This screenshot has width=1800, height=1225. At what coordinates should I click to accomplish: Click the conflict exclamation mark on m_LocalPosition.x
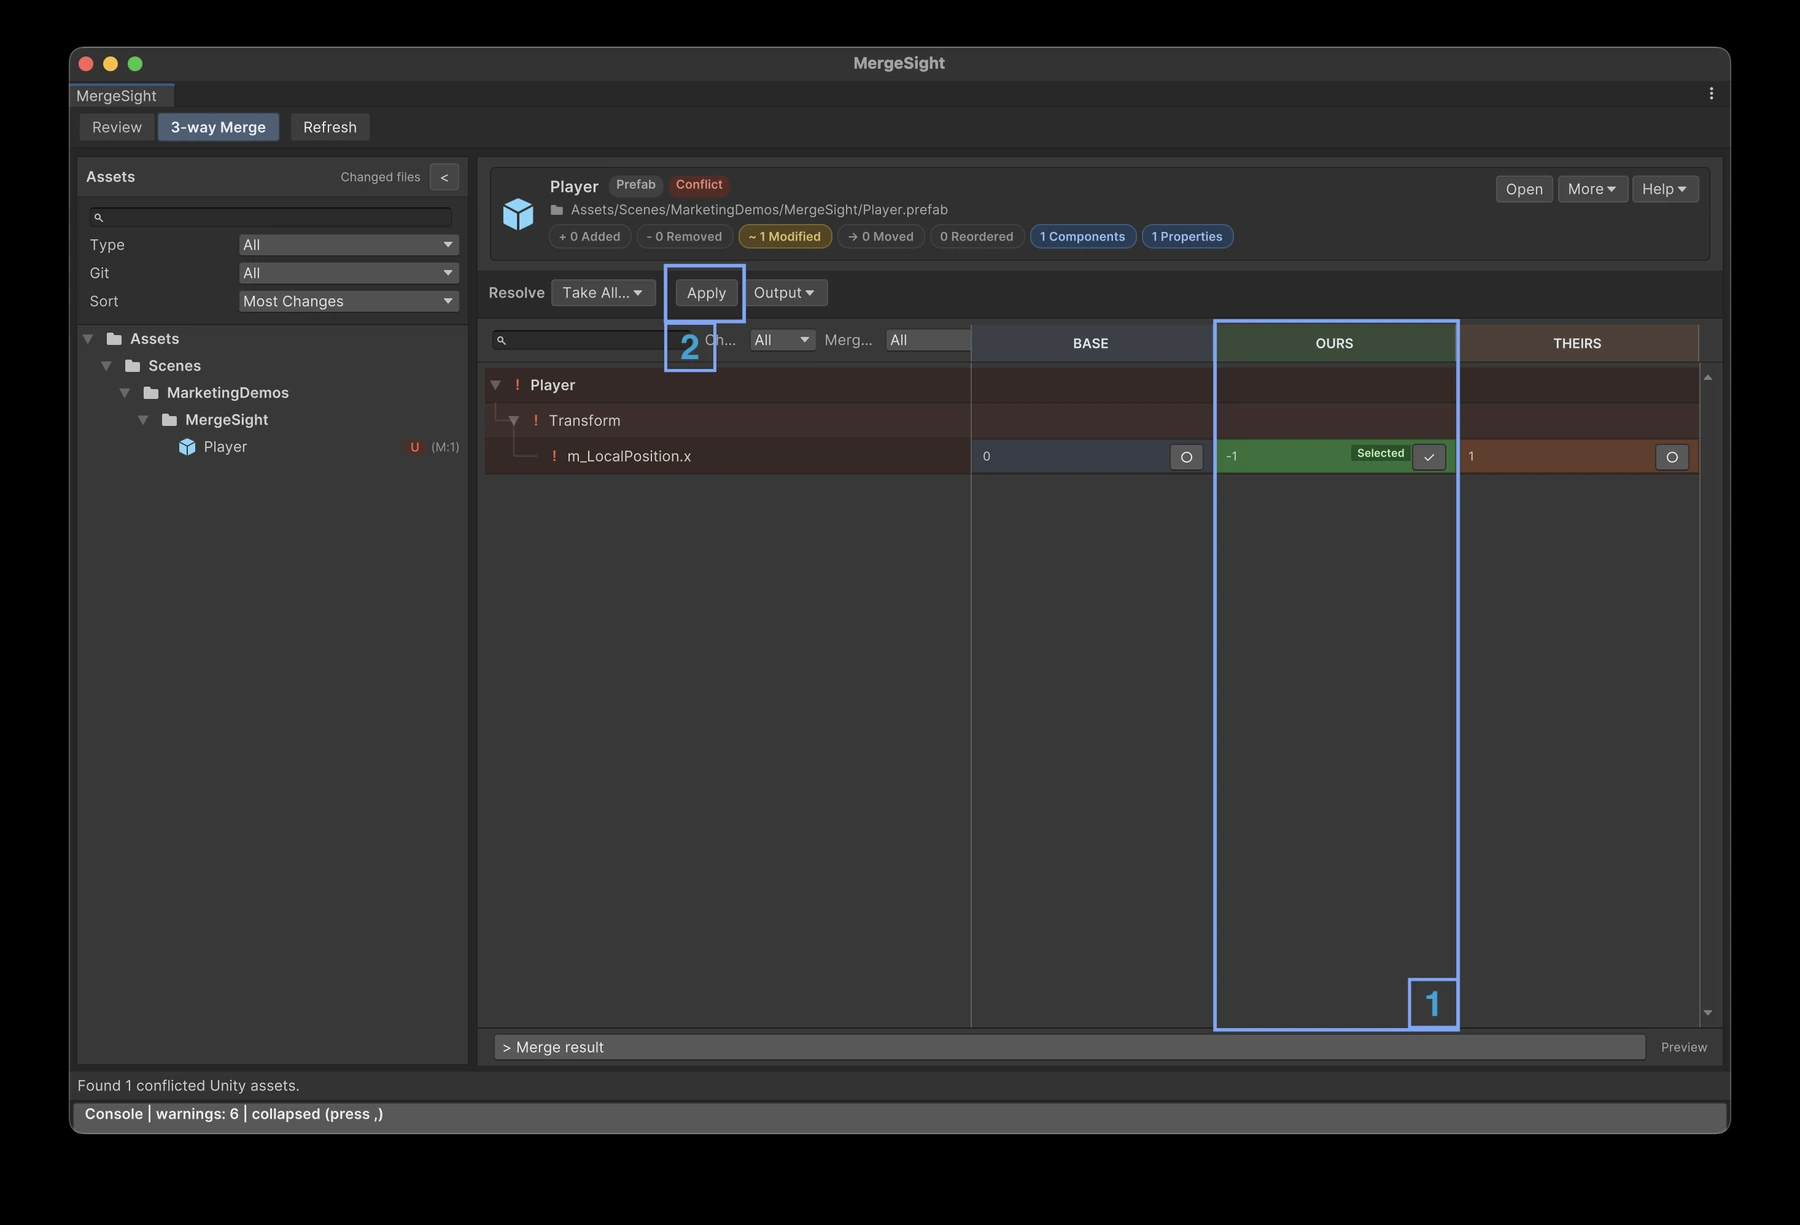point(554,456)
